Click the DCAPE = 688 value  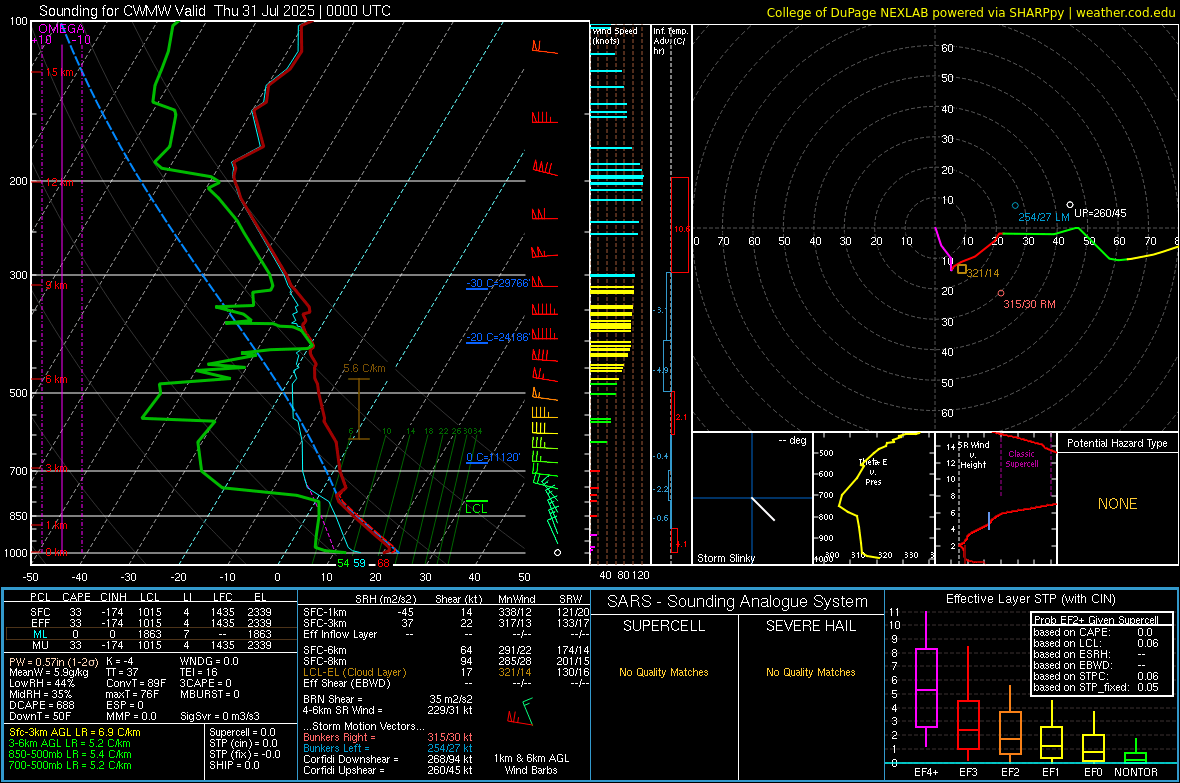click(41, 705)
